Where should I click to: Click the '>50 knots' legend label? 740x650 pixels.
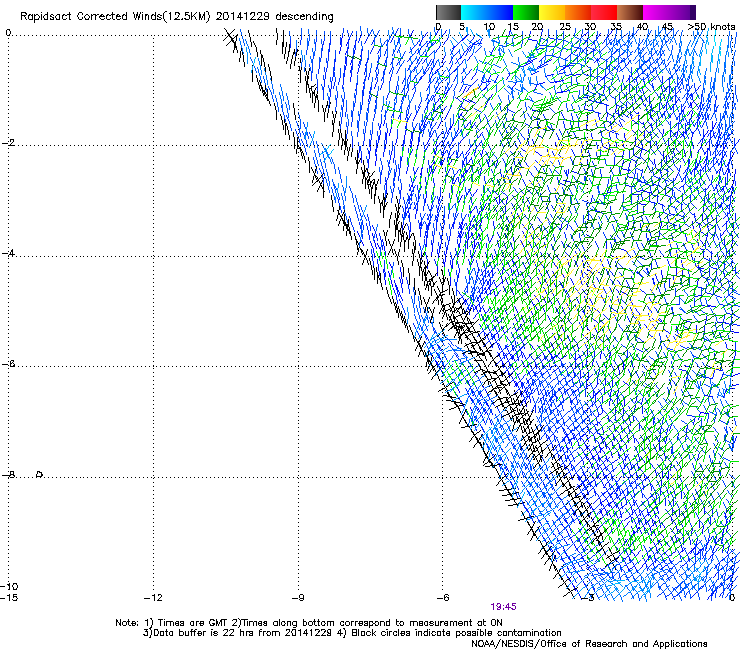[711, 26]
